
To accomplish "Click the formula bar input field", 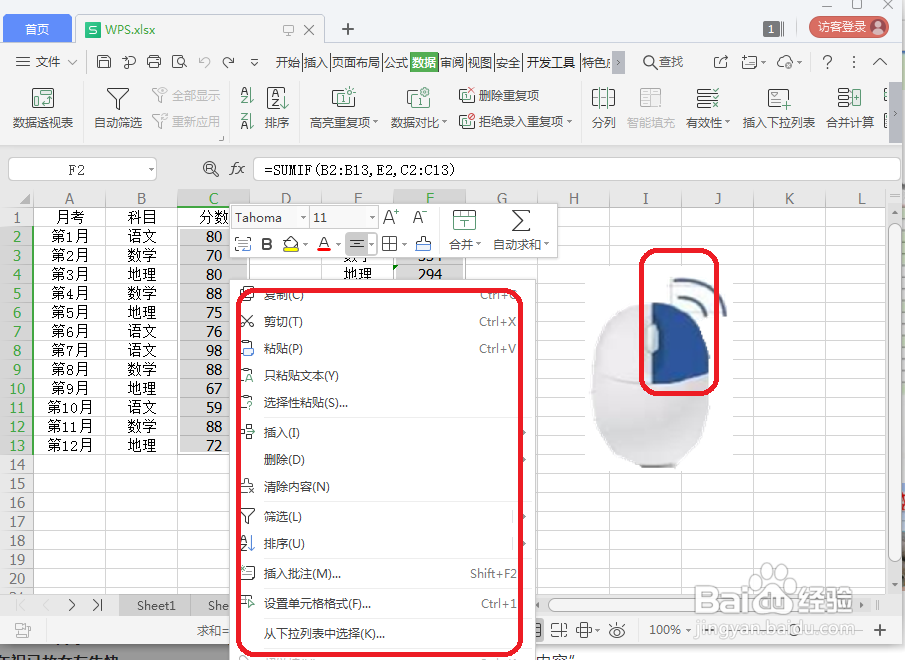I will [576, 170].
